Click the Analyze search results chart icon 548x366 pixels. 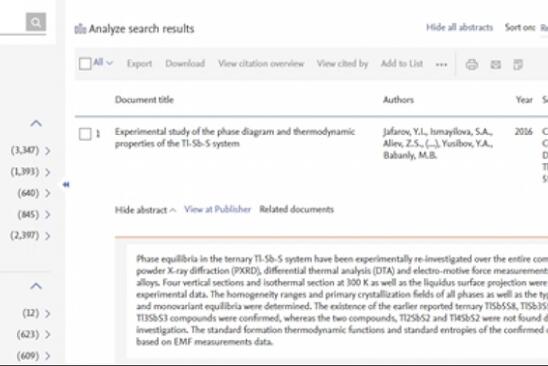coord(80,29)
